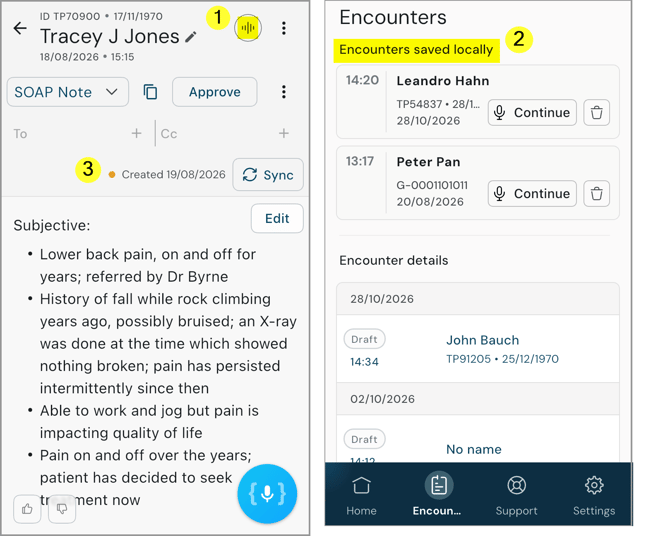Image resolution: width=670 pixels, height=536 pixels.
Task: Delete Peter Pan local encounter
Action: point(597,194)
